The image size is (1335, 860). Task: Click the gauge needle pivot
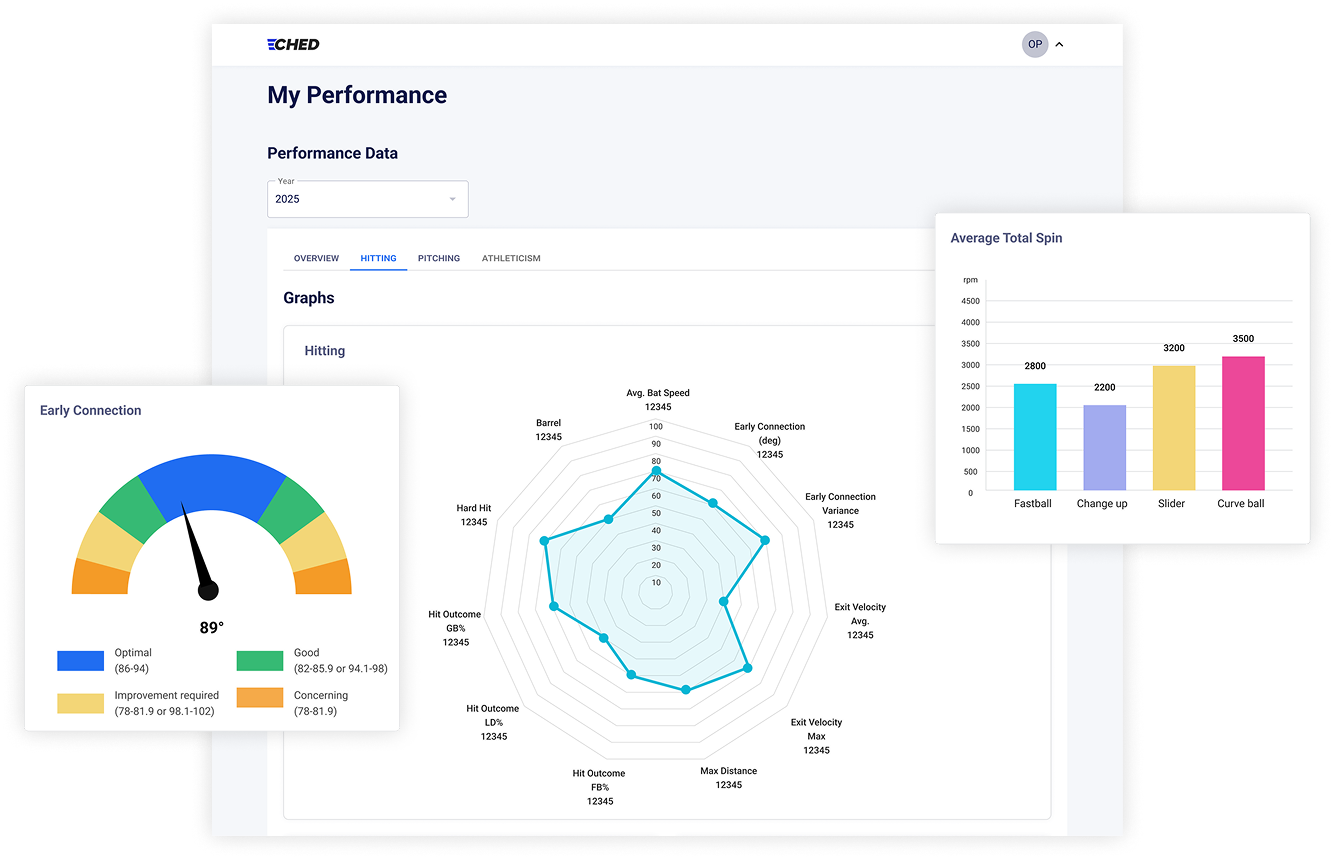tap(208, 591)
